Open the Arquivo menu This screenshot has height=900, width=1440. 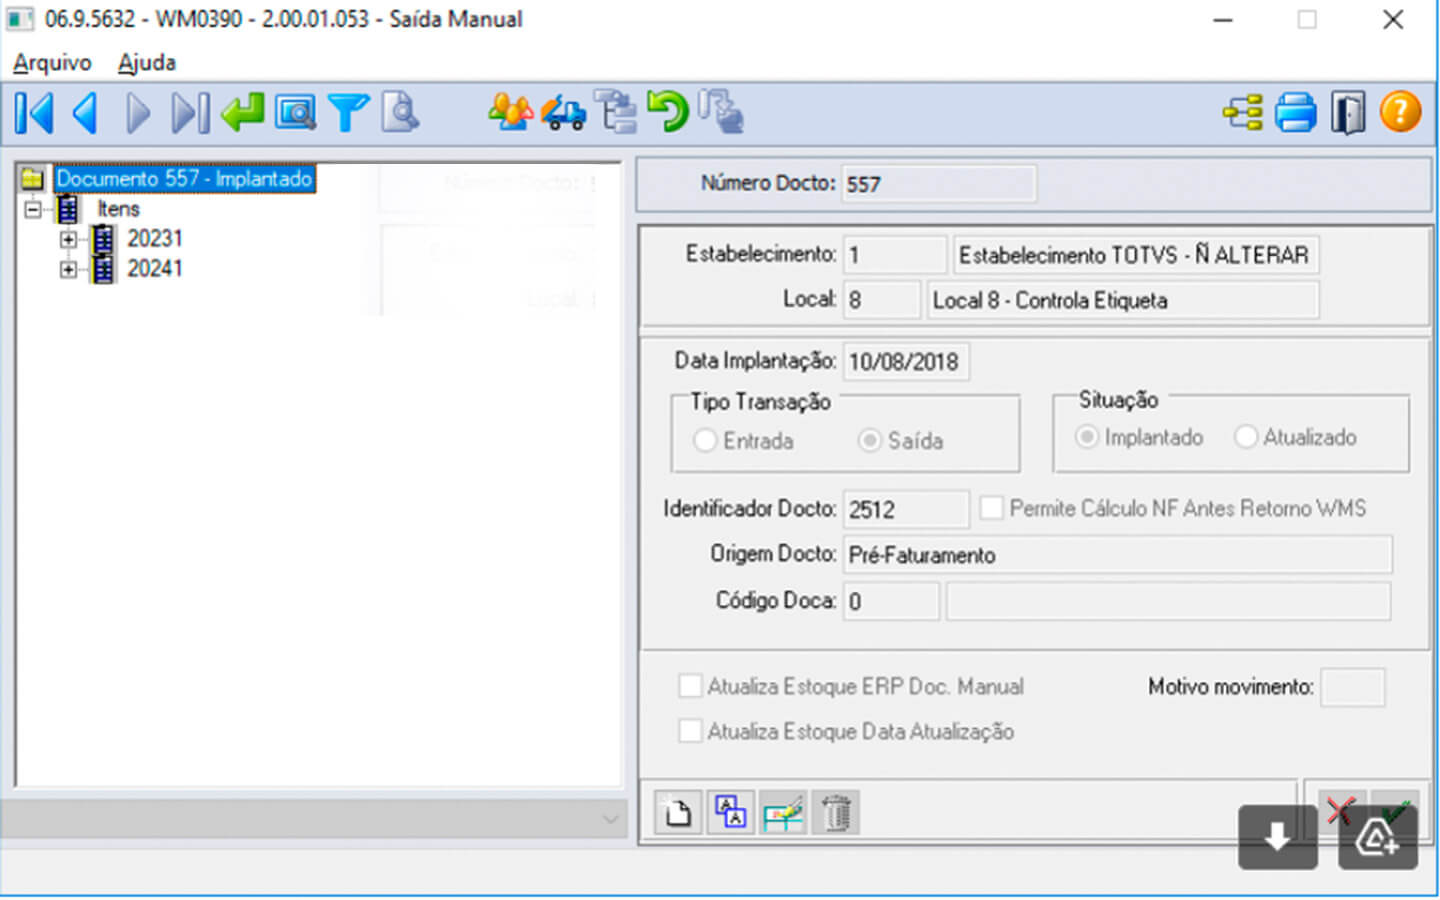[x=52, y=63]
